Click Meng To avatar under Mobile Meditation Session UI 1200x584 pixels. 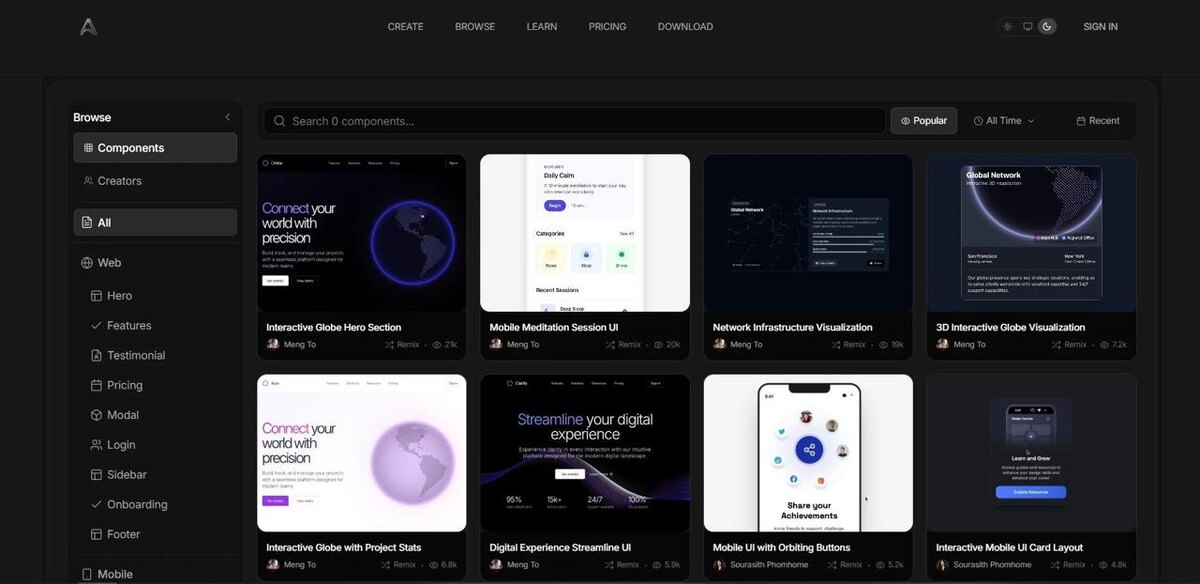[496, 345]
